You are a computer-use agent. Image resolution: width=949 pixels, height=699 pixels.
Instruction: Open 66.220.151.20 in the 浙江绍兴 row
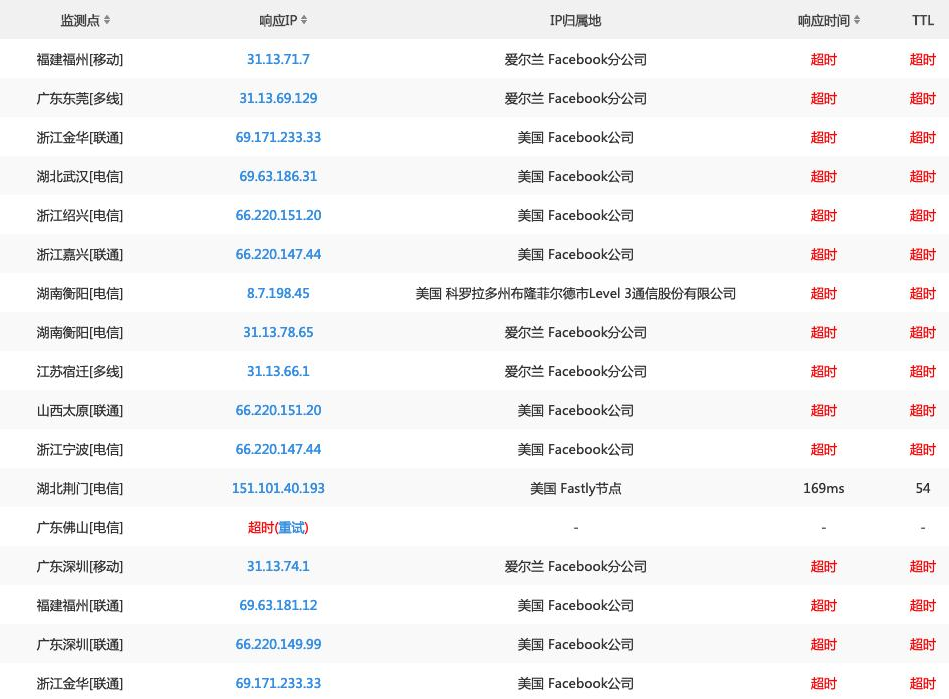click(x=278, y=215)
